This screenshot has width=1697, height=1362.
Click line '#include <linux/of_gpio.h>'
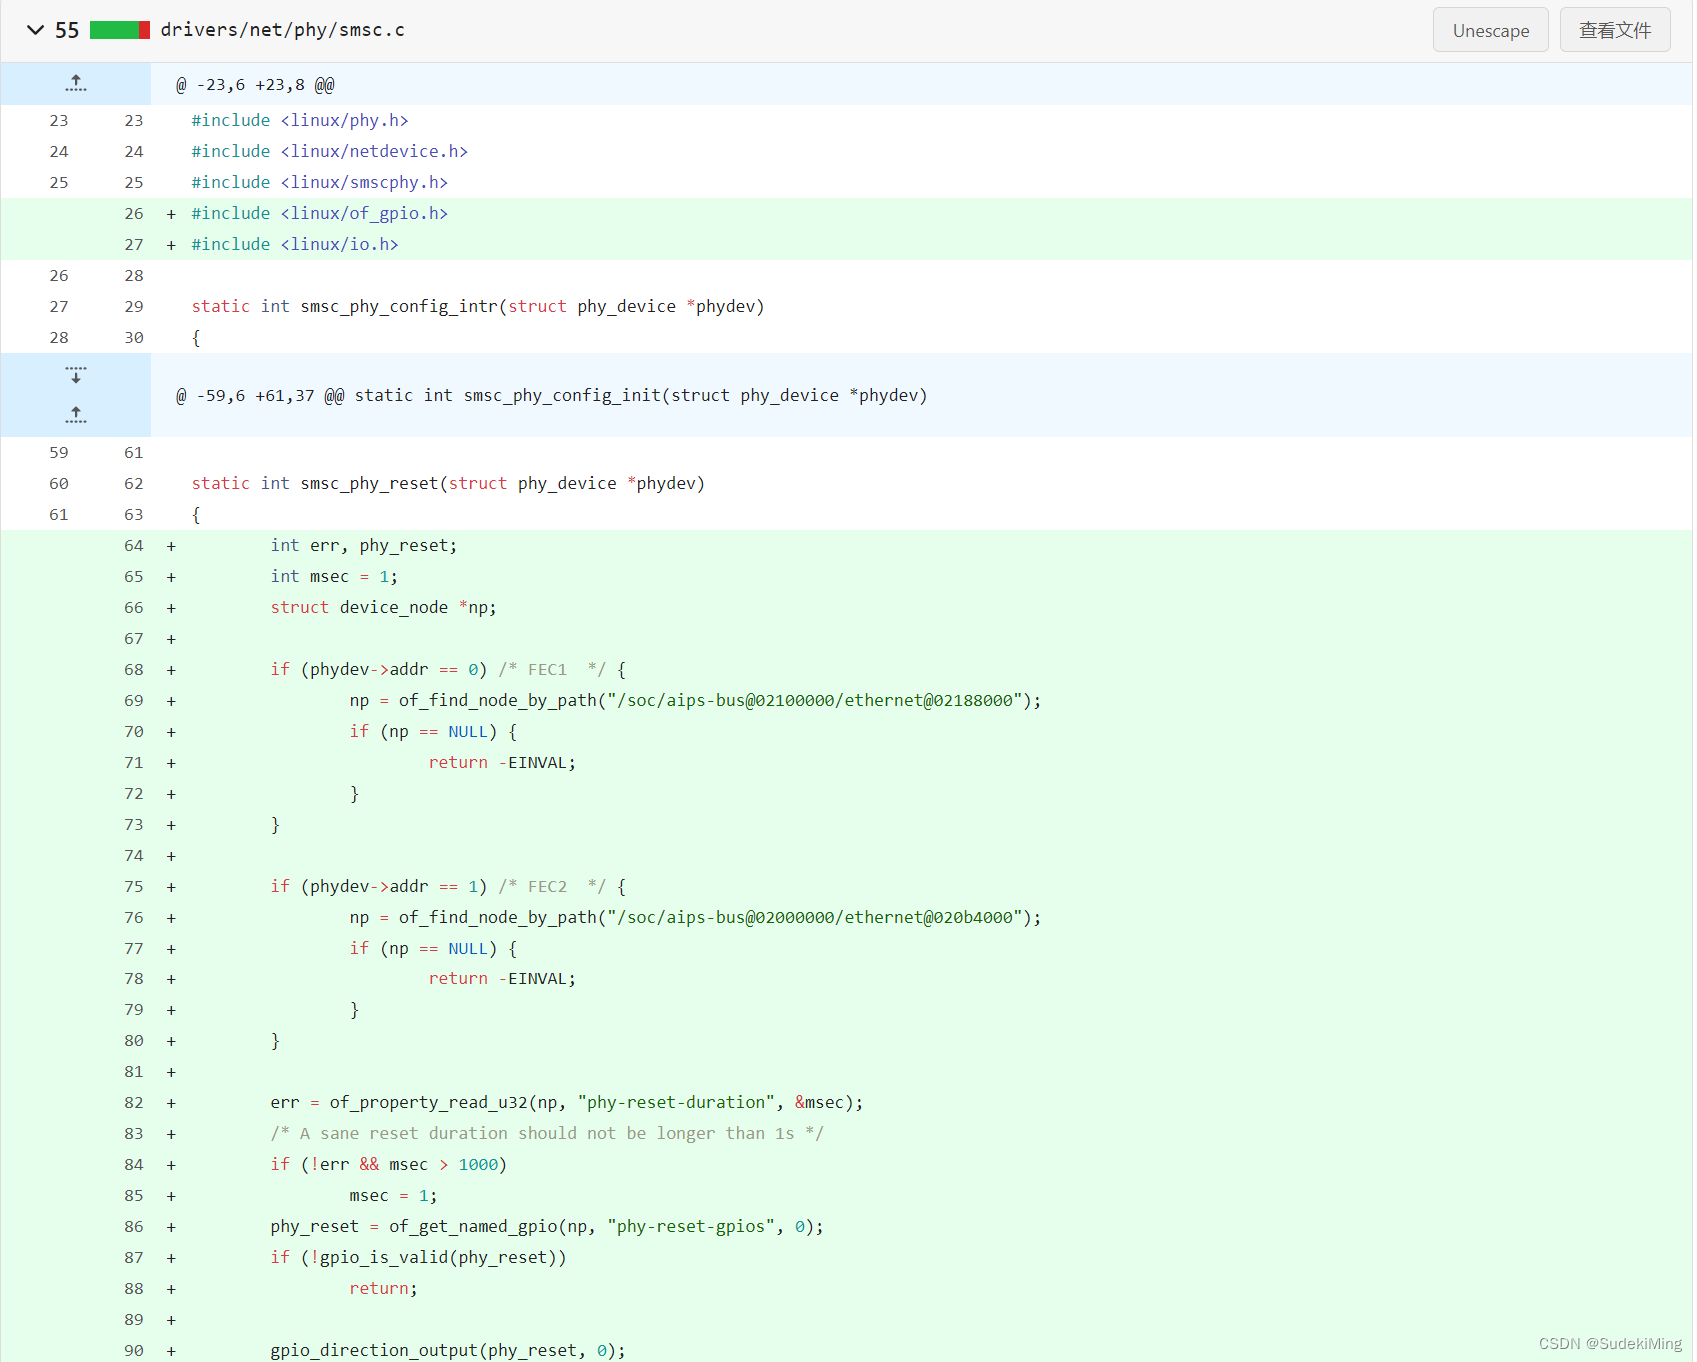coord(320,213)
